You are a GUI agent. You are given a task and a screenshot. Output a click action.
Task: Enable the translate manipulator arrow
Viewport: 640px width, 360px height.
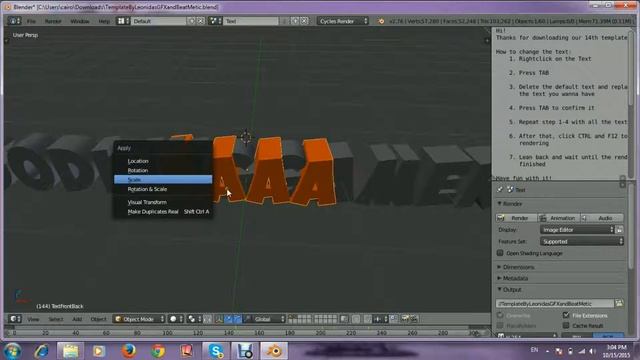coord(229,319)
